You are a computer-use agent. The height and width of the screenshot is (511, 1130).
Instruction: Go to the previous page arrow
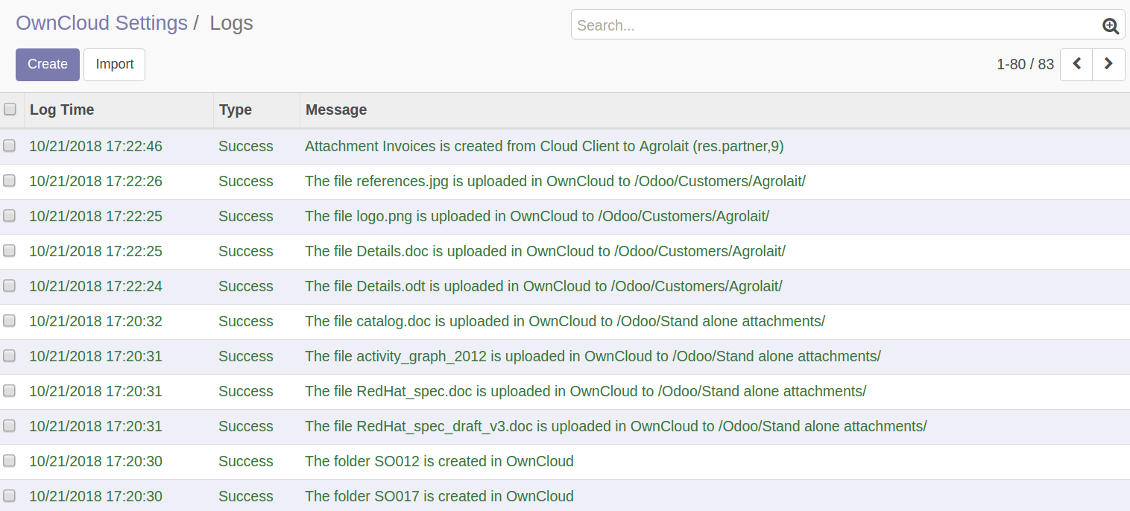[1076, 64]
